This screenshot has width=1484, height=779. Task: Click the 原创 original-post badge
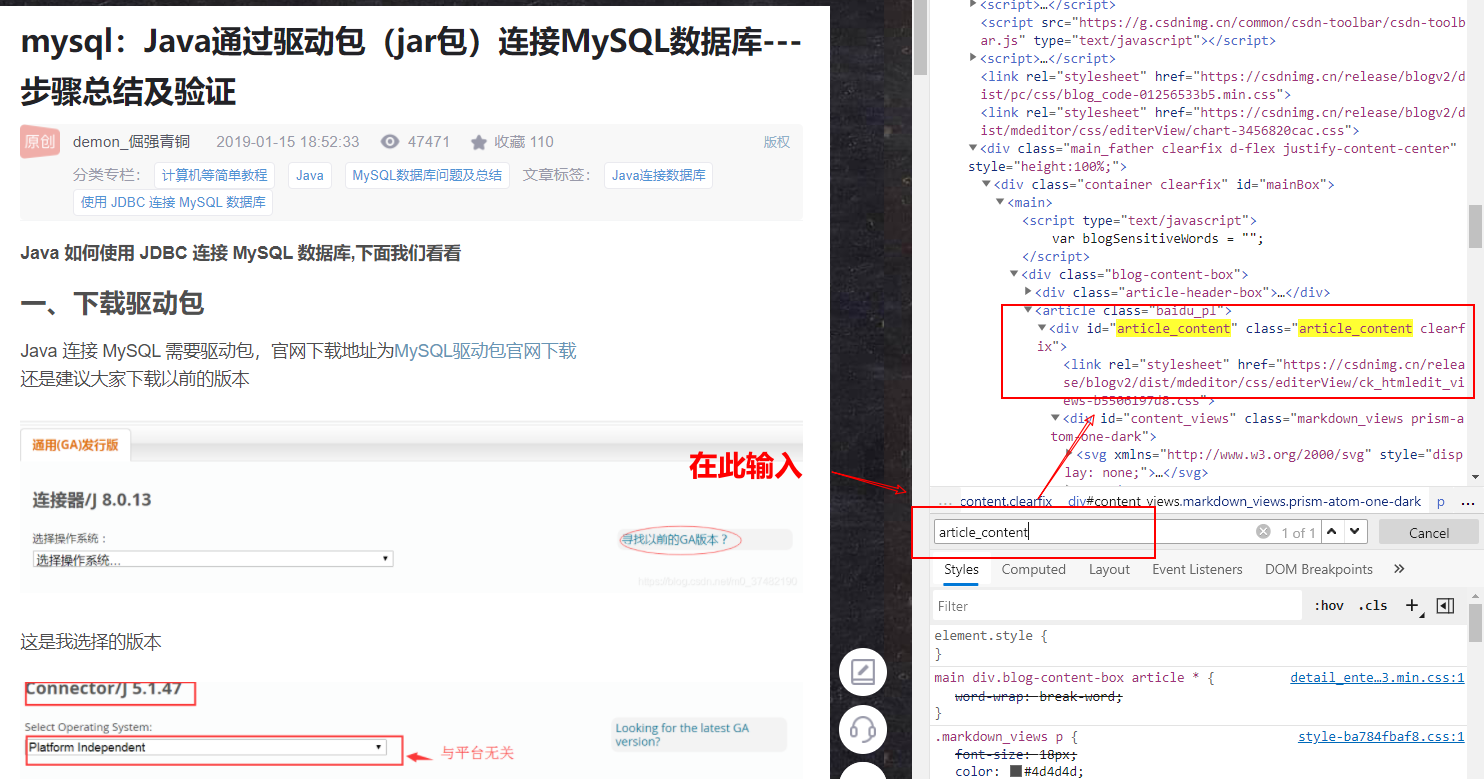39,142
